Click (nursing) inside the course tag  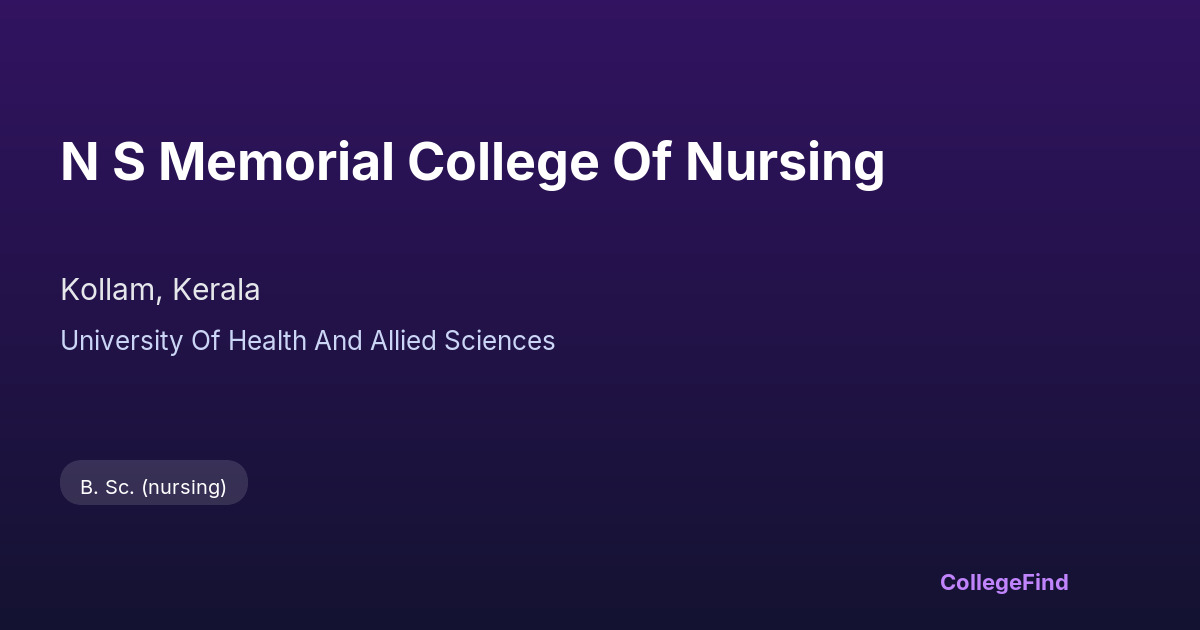(183, 487)
